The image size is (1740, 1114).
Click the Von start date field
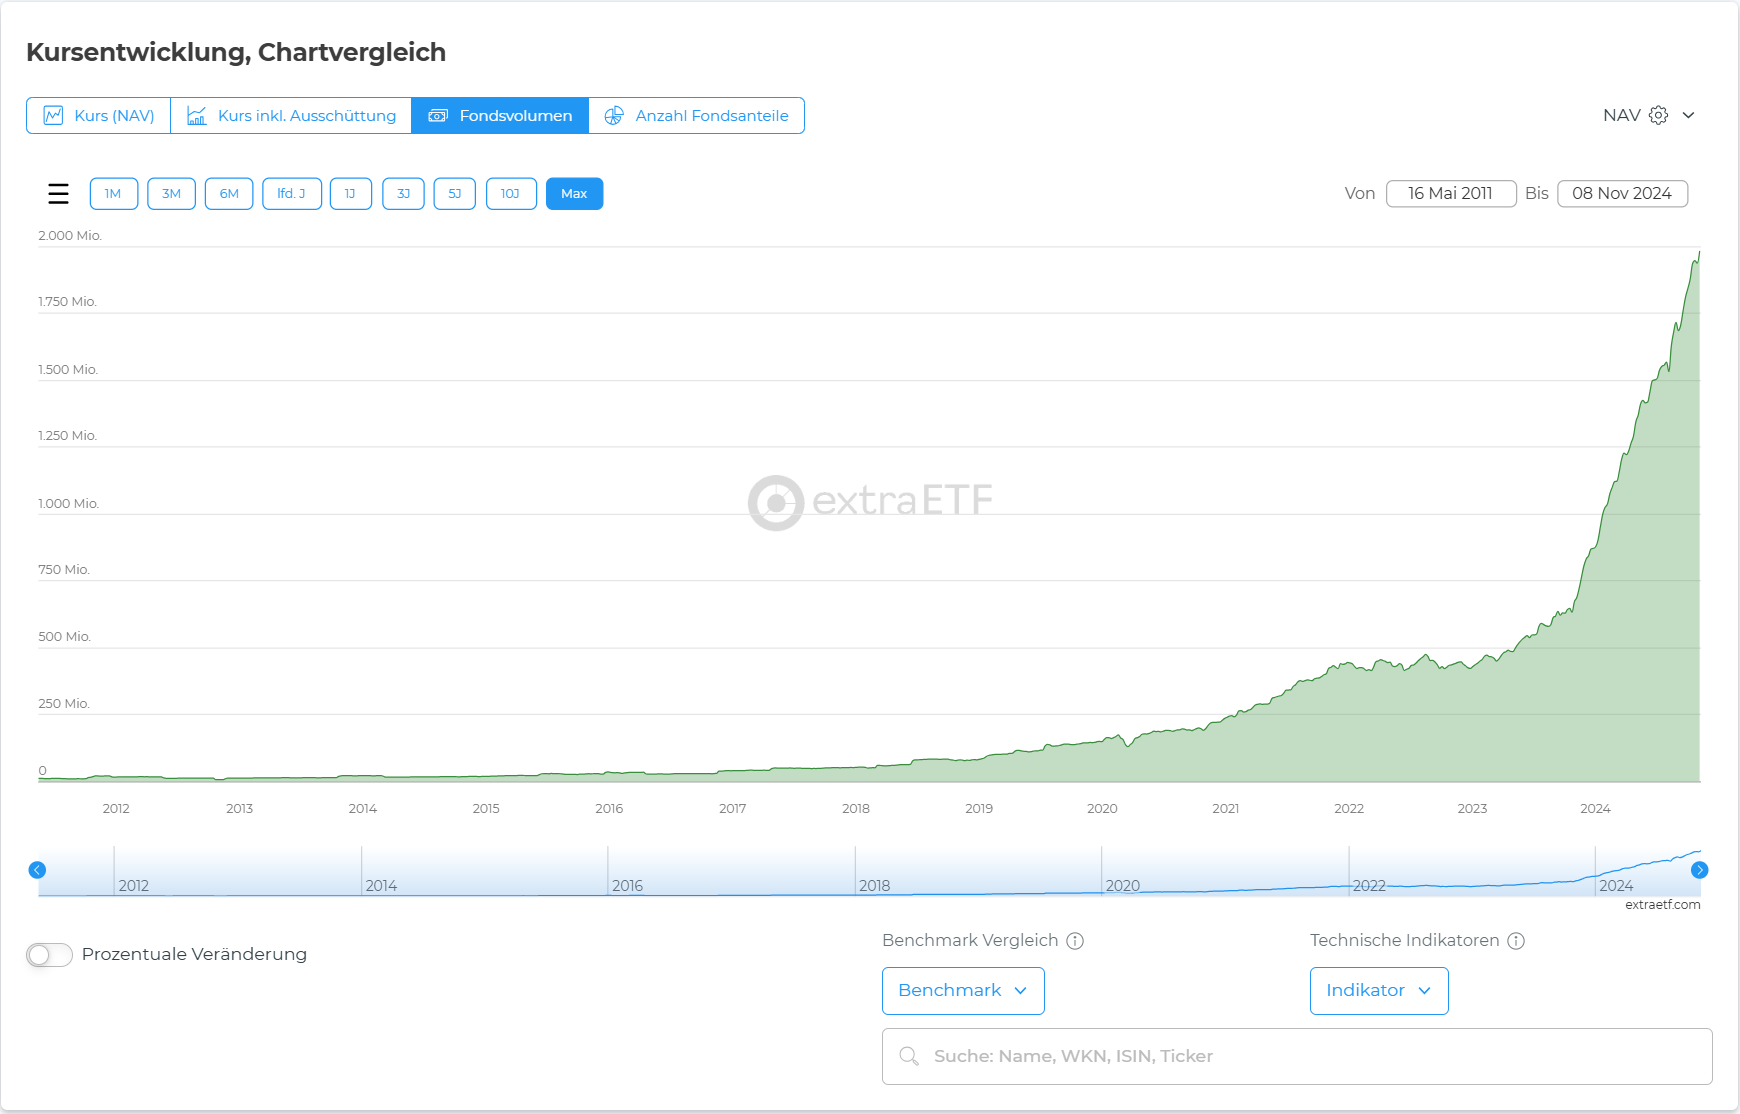[x=1450, y=194]
